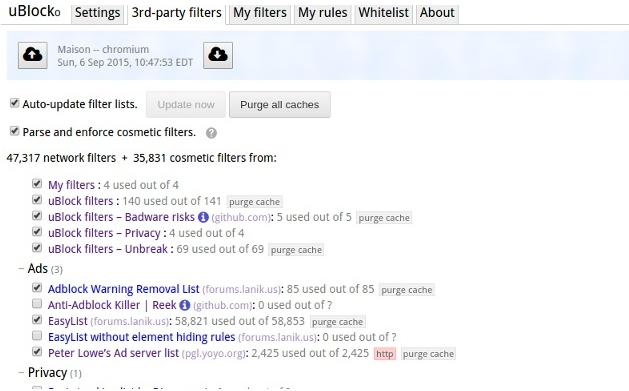Select the 3rd-party filters tab
The height and width of the screenshot is (391, 629).
[177, 13]
